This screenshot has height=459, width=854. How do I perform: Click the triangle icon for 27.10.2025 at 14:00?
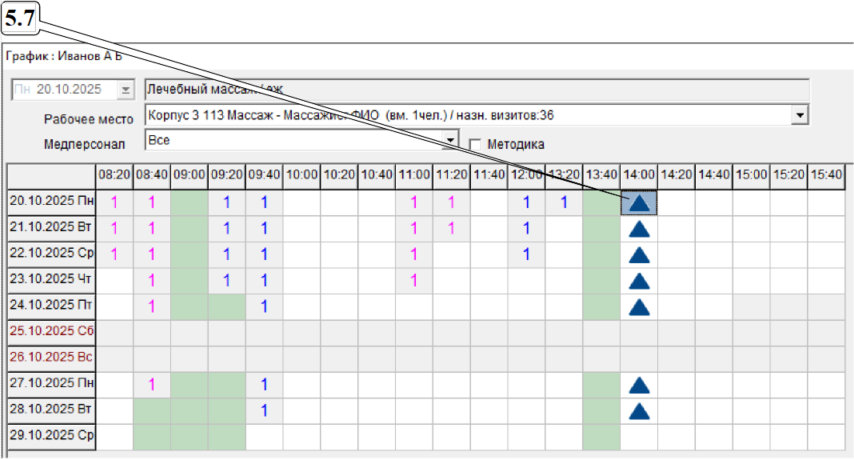tap(640, 385)
